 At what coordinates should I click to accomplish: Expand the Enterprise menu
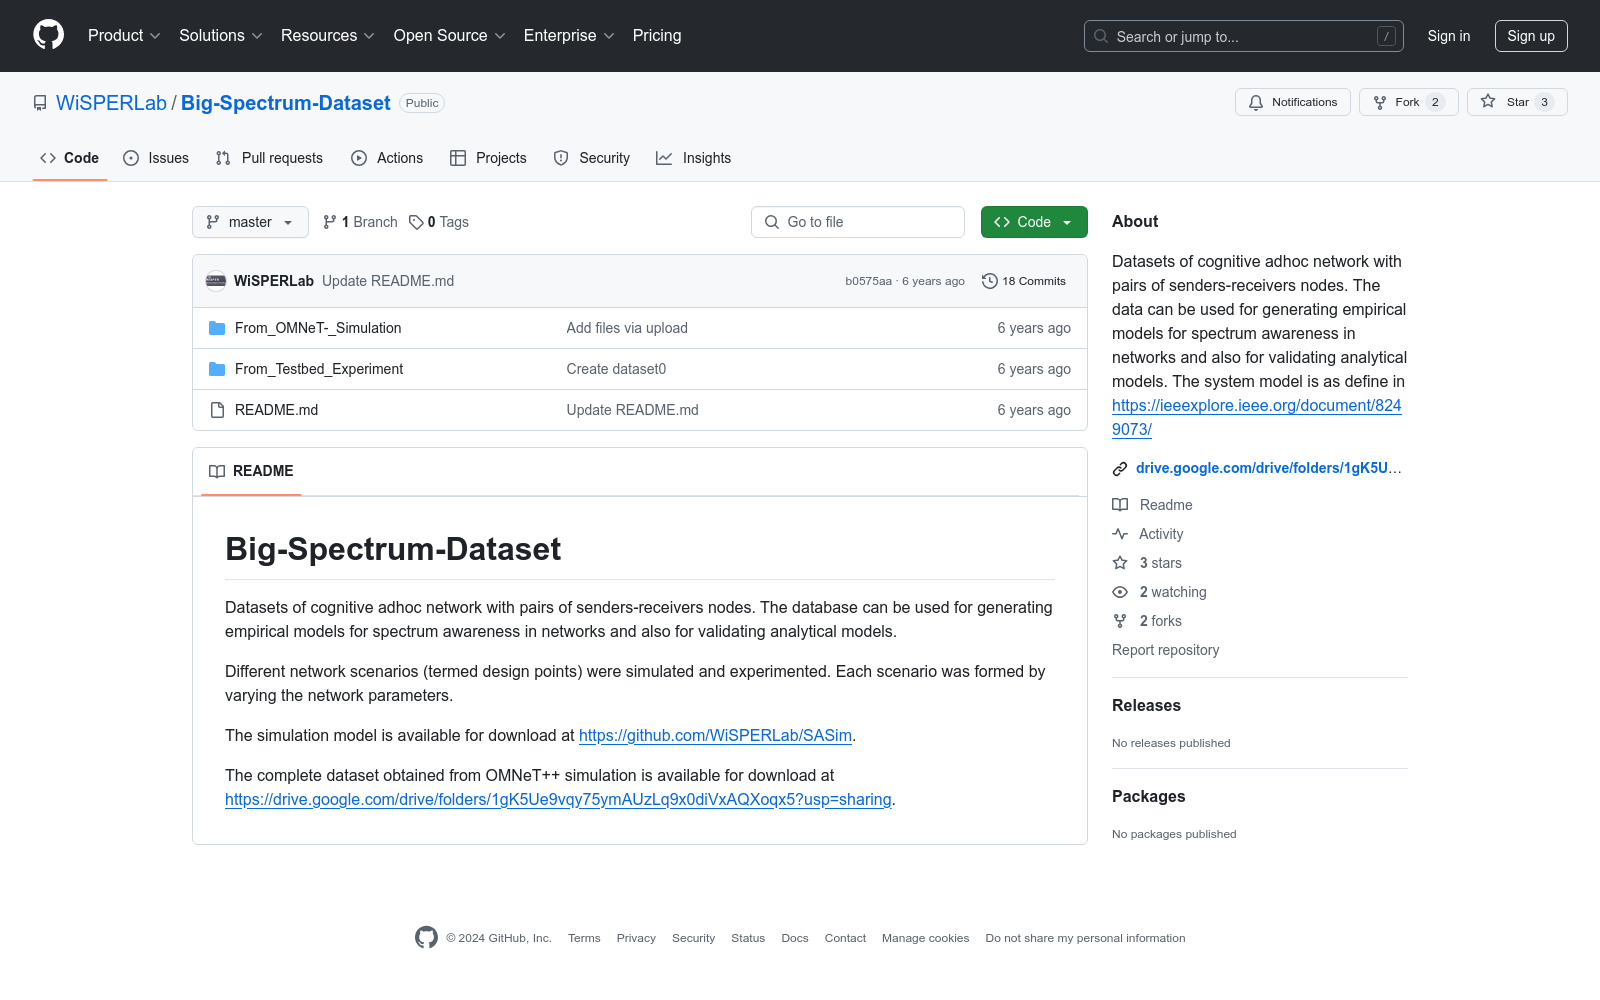click(569, 36)
